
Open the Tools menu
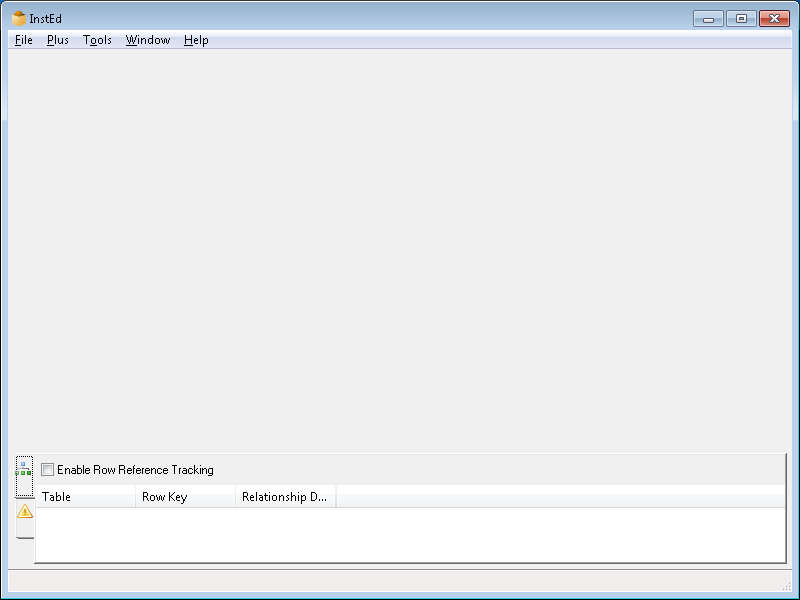point(96,40)
